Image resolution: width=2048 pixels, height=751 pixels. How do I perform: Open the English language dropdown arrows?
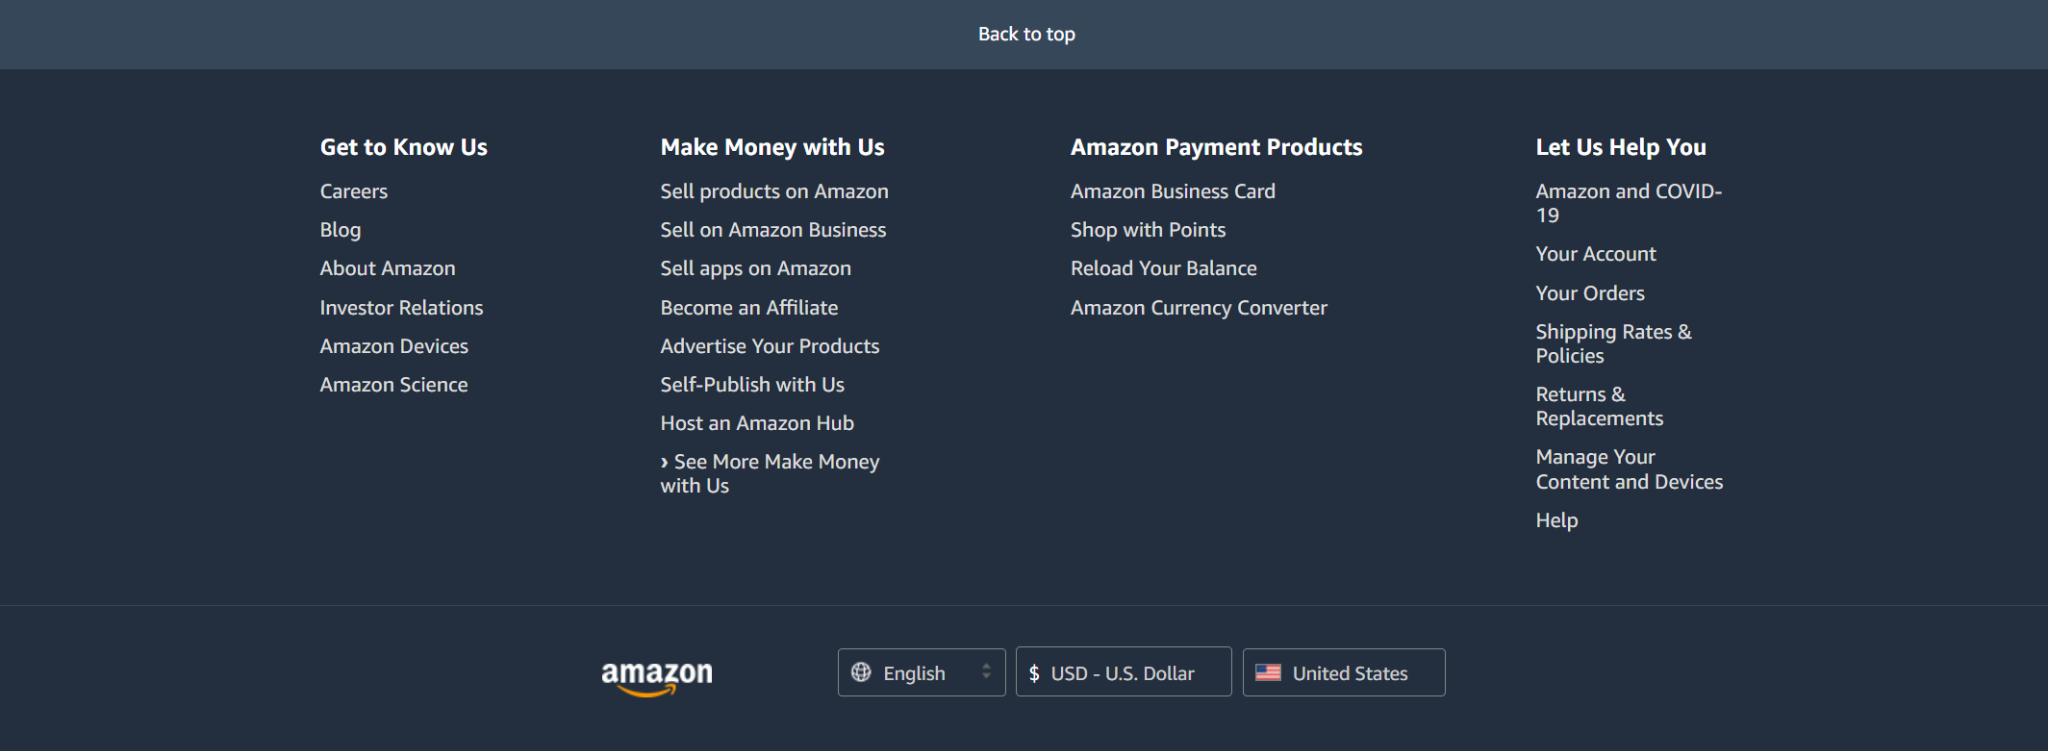coord(986,672)
